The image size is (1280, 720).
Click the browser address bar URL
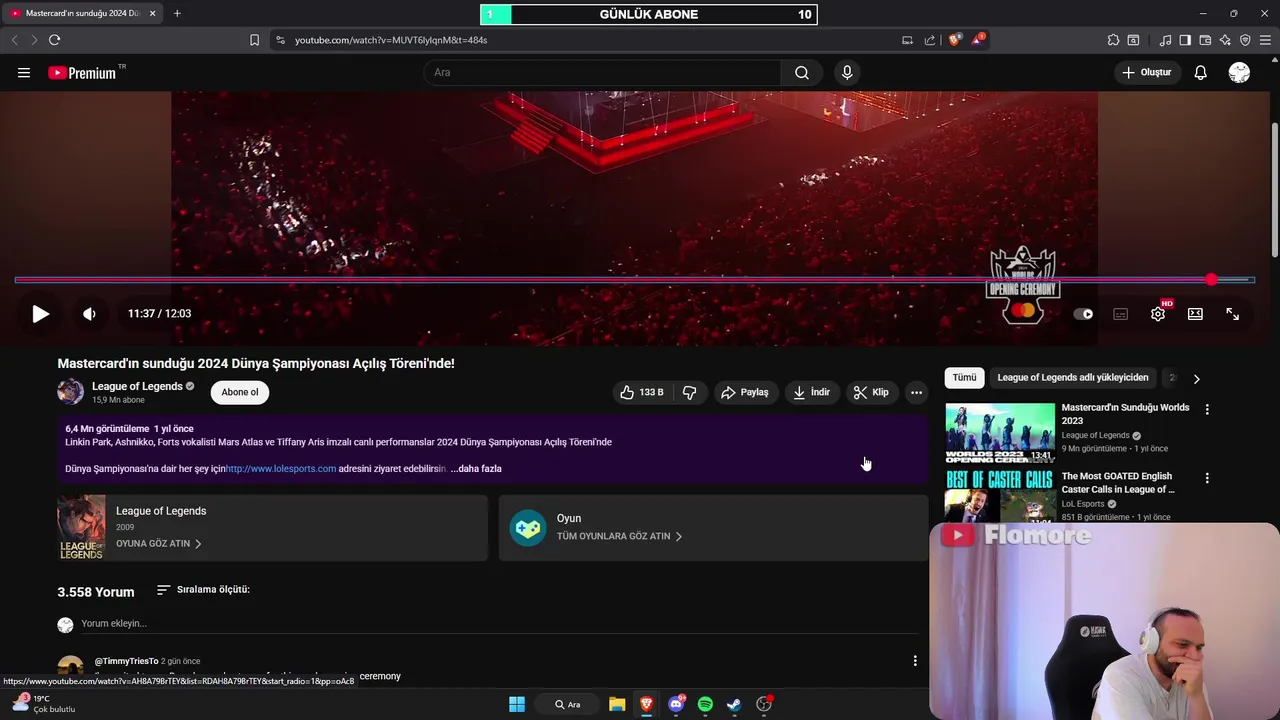(391, 40)
